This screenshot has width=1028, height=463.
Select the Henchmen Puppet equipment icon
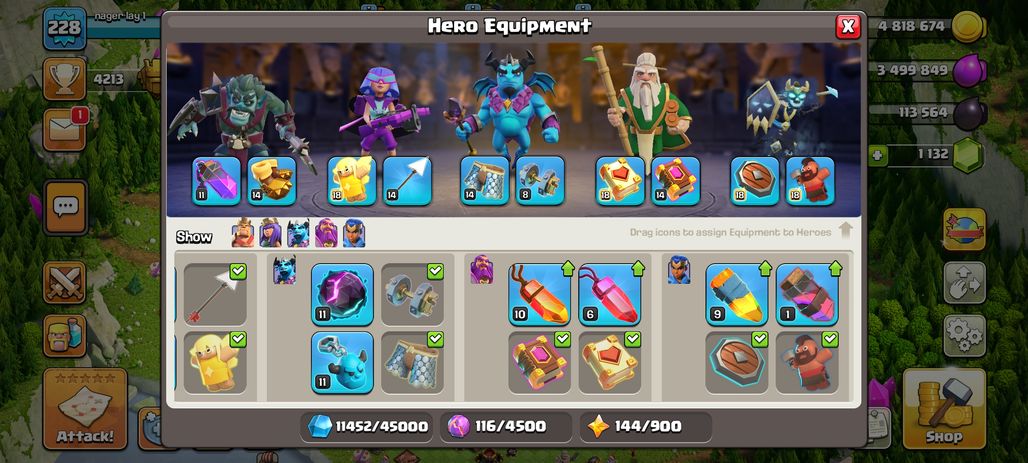[x=342, y=363]
